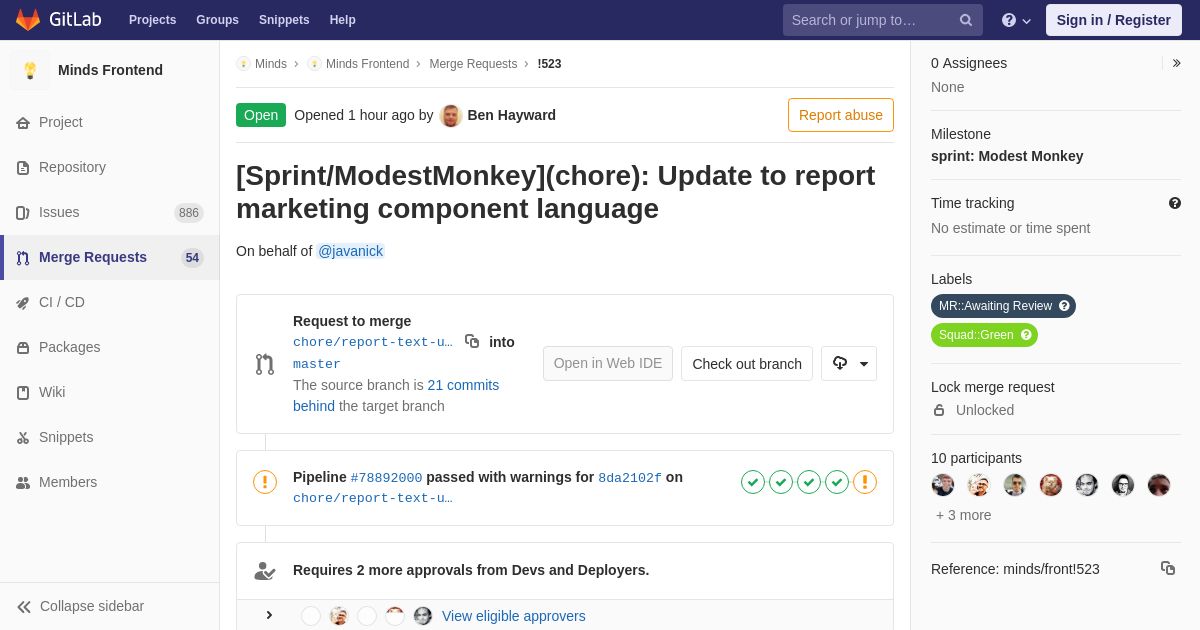This screenshot has width=1200, height=630.
Task: Open the 21 commits behind link
Action: click(463, 385)
